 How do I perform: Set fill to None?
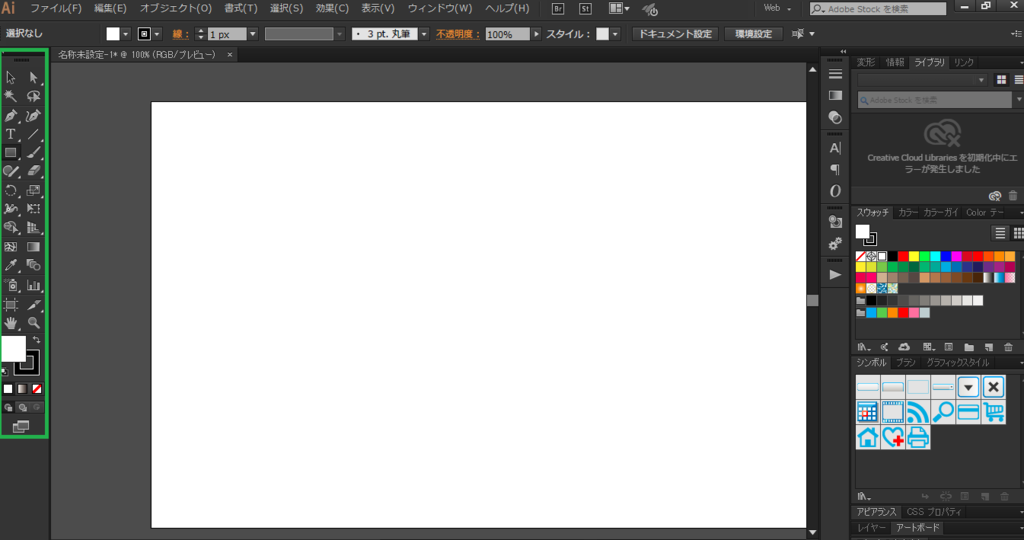37,389
